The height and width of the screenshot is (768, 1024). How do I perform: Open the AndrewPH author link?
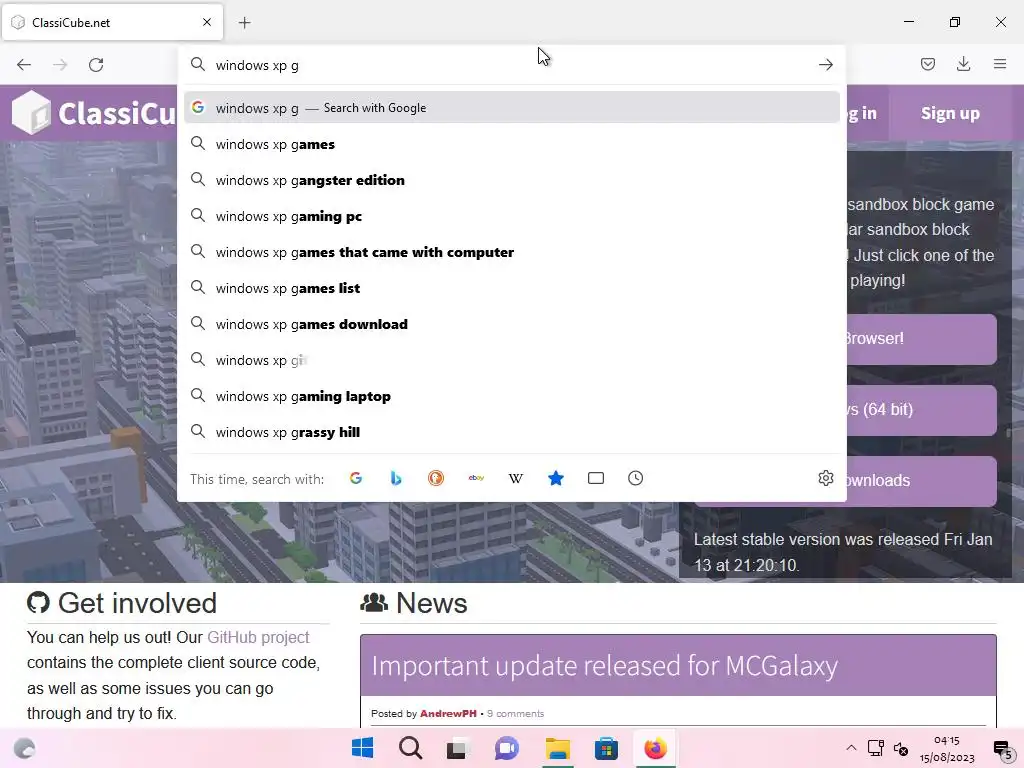[448, 714]
